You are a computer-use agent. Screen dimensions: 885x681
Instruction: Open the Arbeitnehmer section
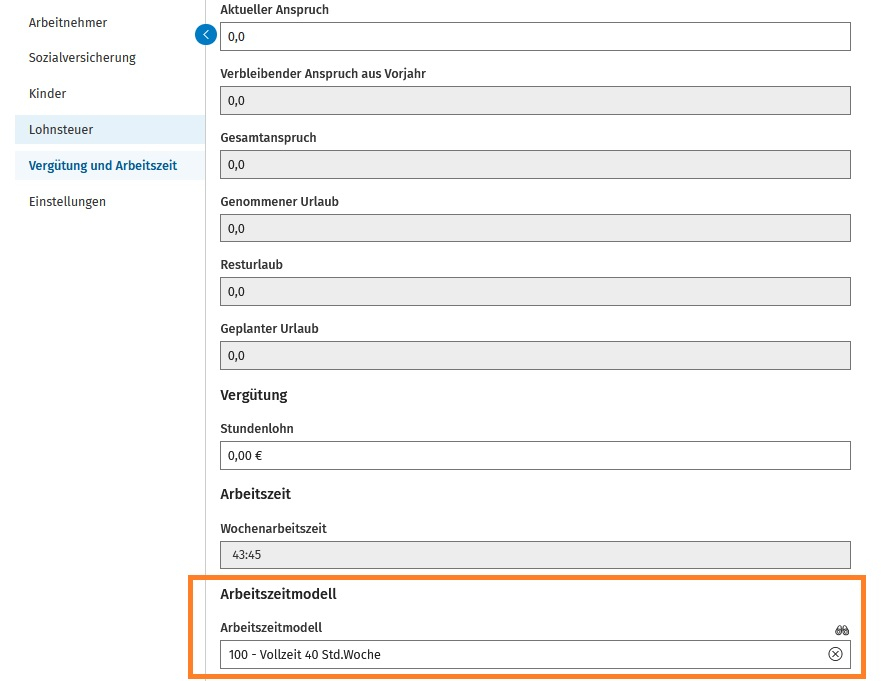(68, 23)
